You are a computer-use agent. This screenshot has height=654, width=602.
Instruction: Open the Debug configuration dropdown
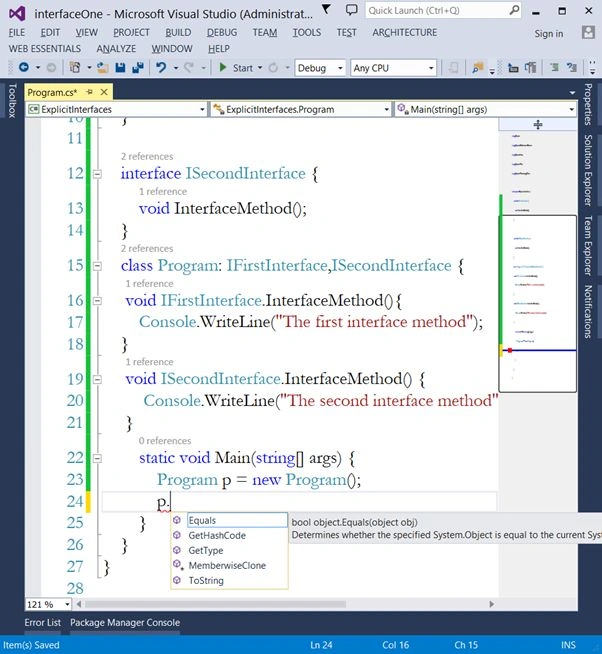pos(320,68)
